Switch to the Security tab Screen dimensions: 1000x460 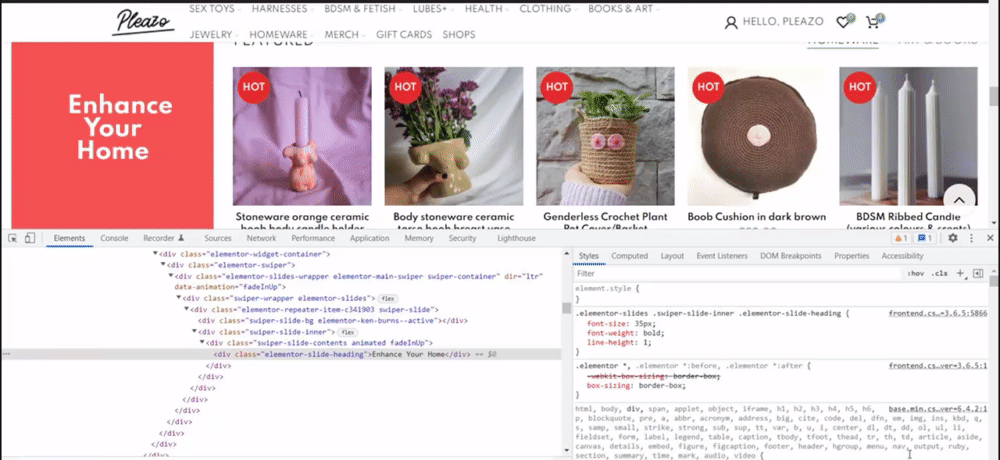click(462, 238)
